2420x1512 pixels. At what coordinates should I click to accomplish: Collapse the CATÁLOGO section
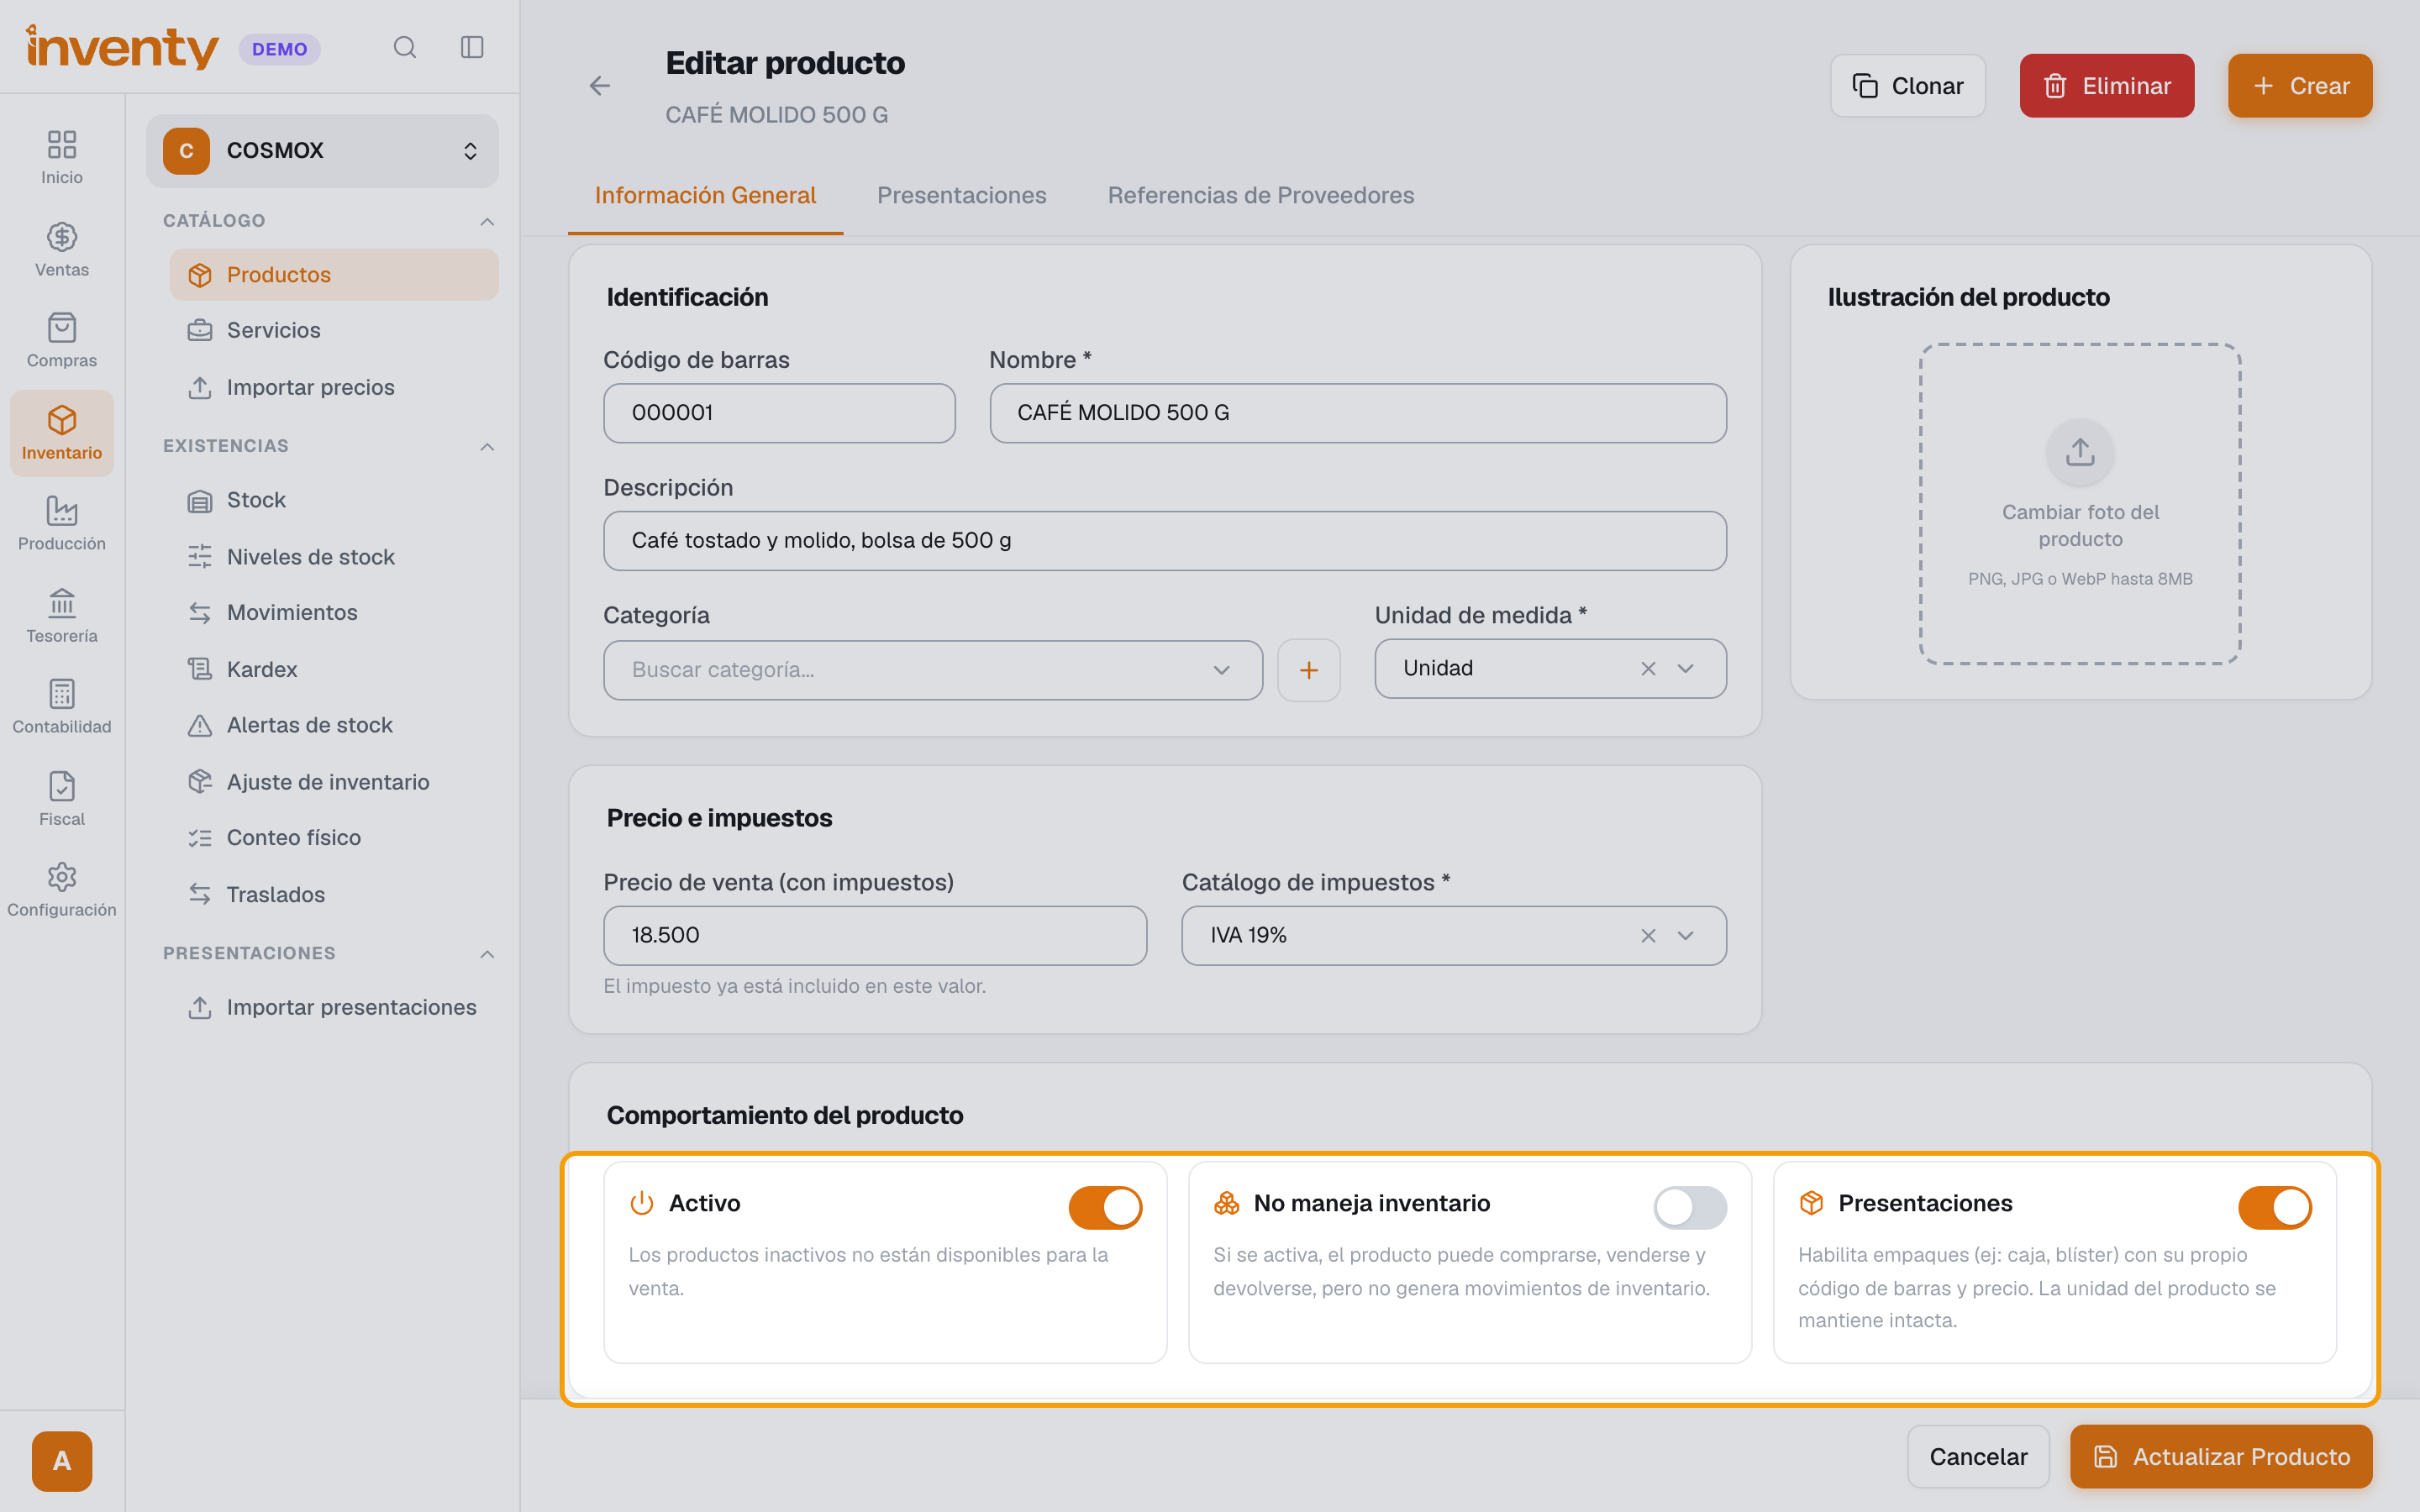[x=487, y=221]
